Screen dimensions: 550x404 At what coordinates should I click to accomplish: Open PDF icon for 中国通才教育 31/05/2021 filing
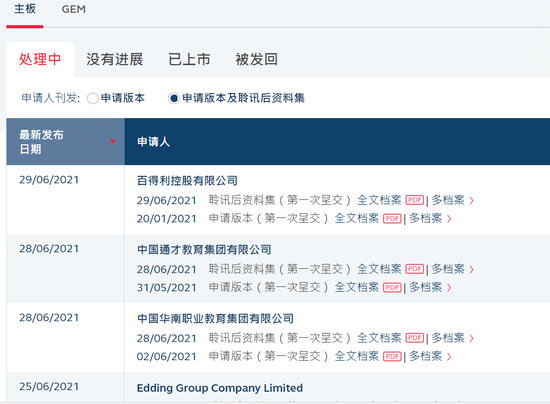click(x=392, y=288)
